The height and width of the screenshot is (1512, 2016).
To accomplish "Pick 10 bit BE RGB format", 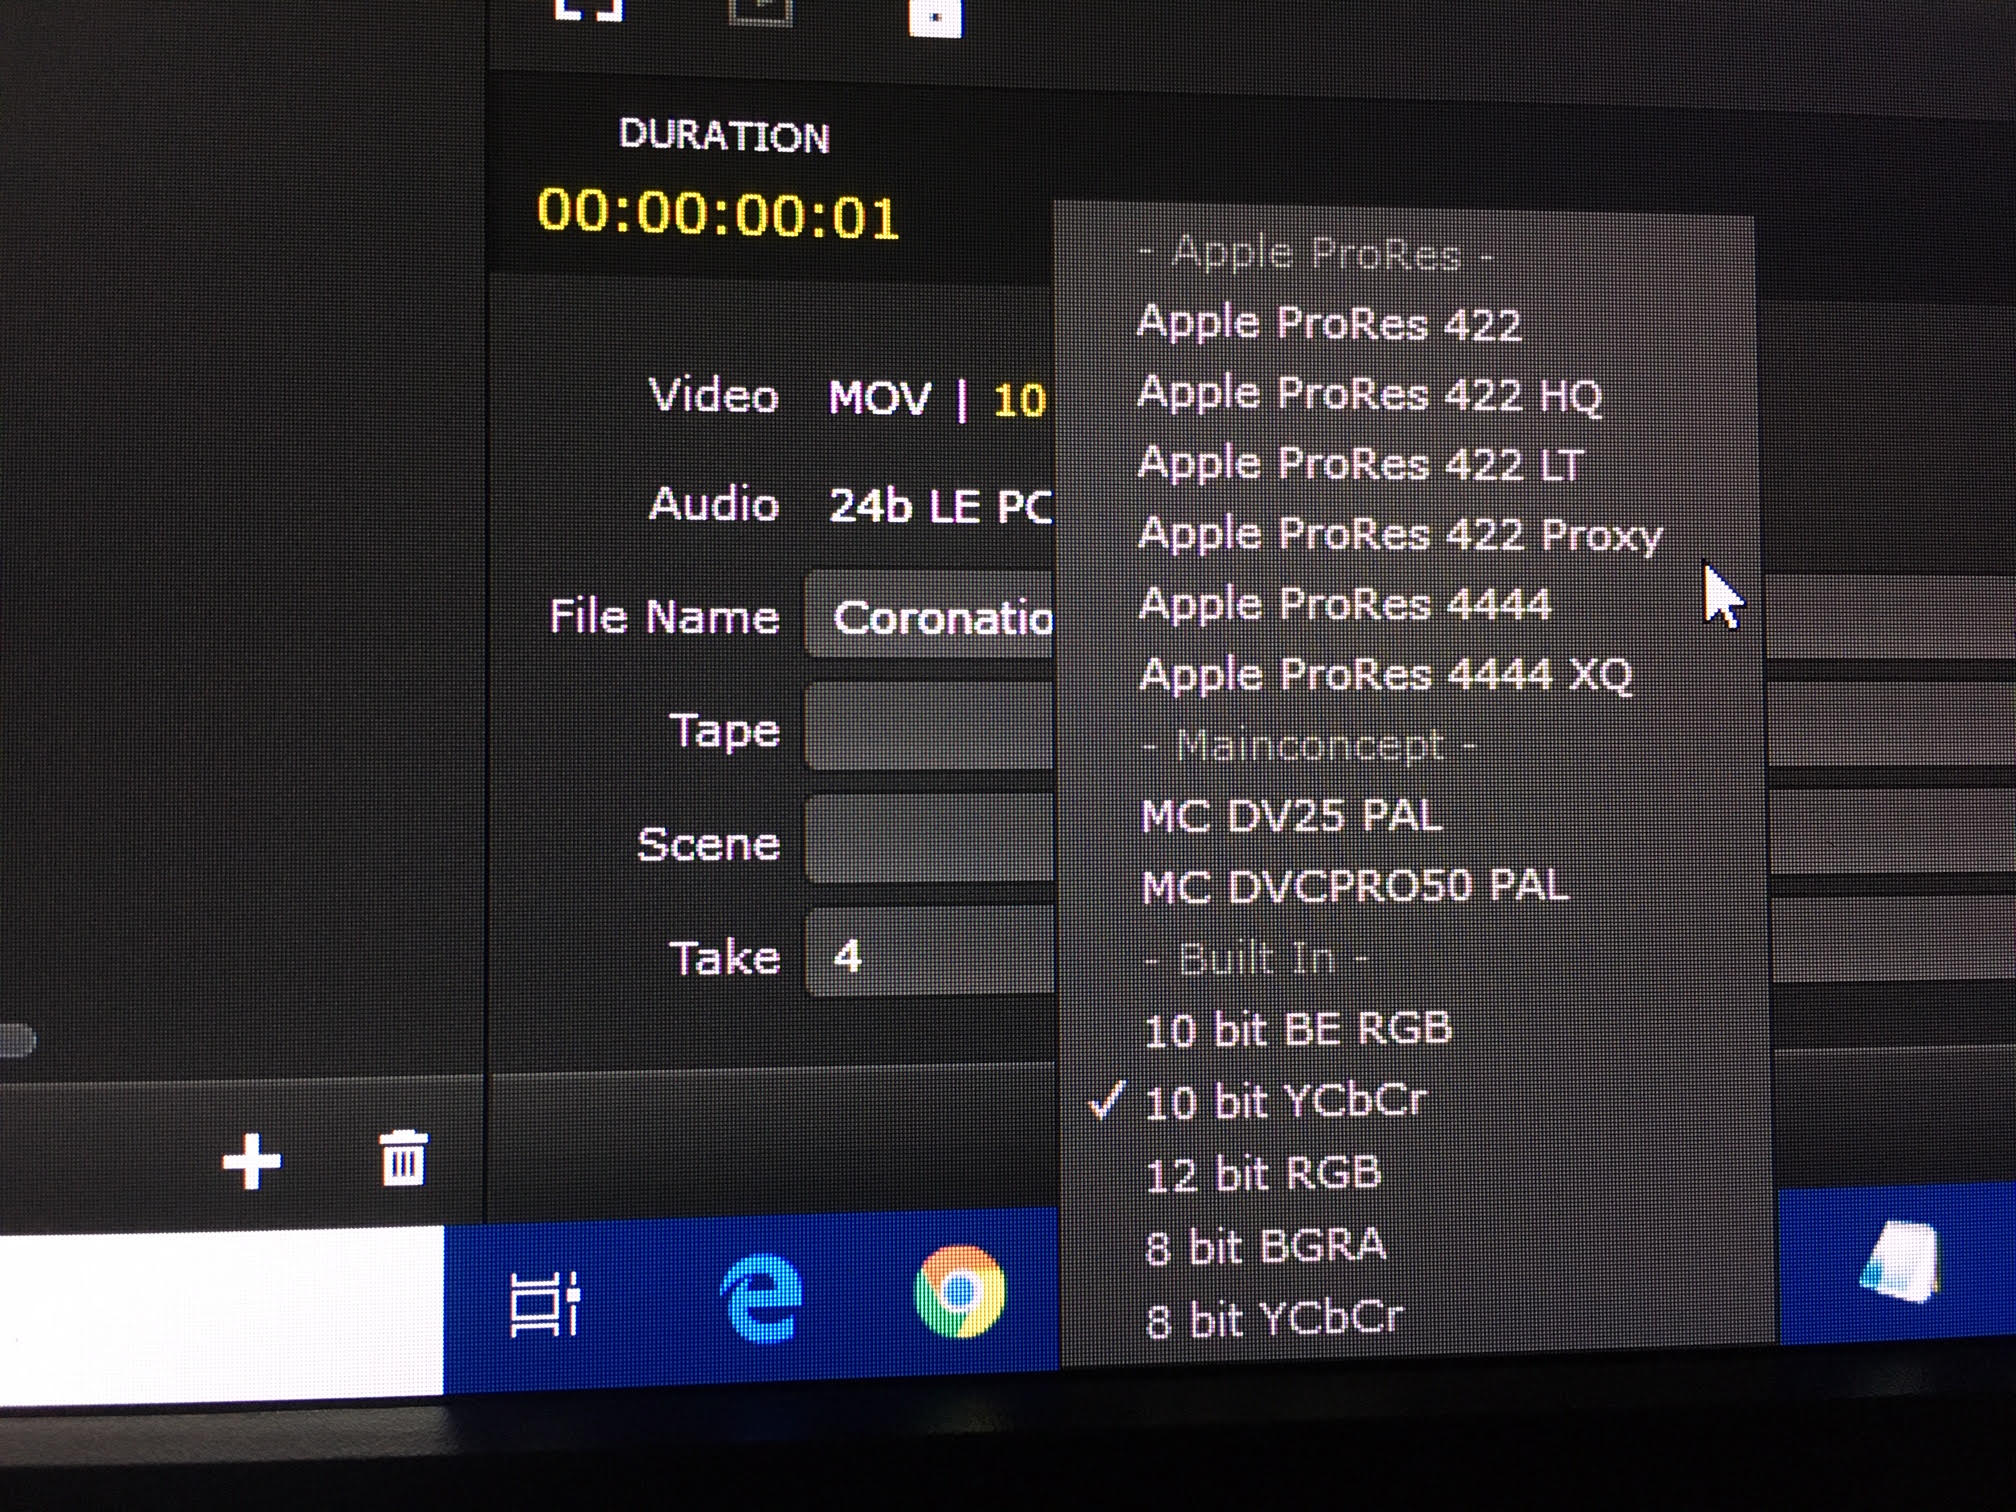I will point(1297,1030).
